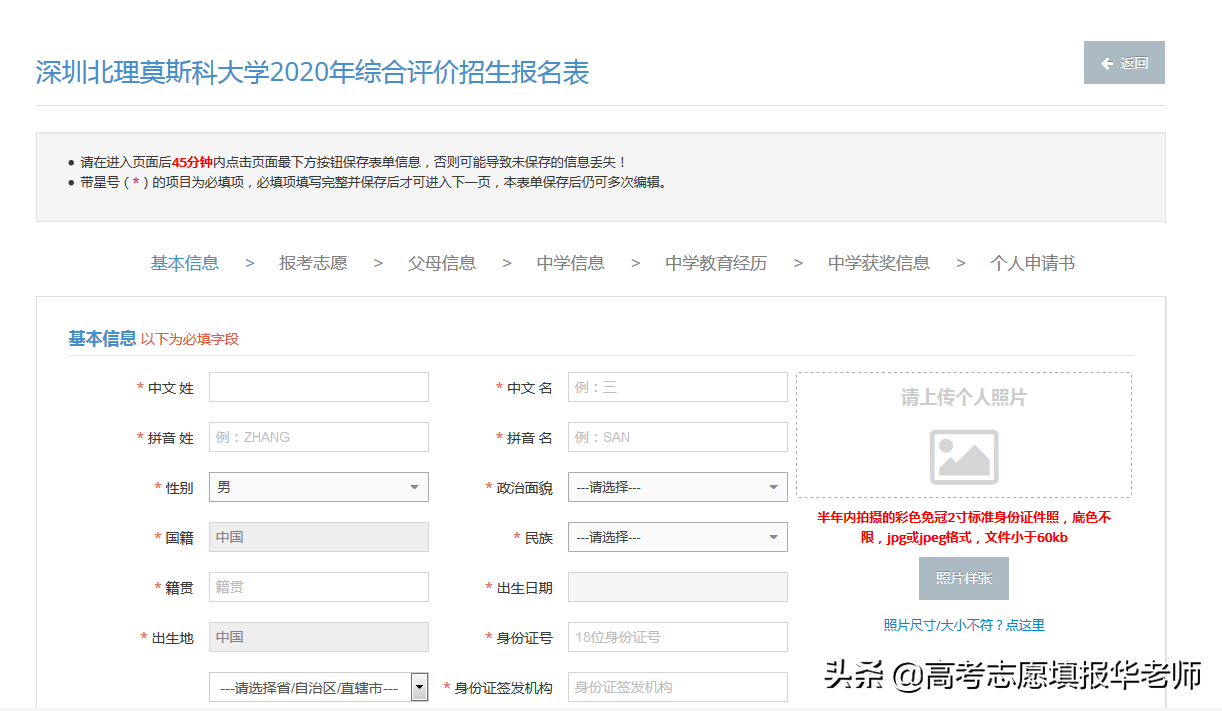Open the 中学信息 section
Screen dimensions: 1222x711
pyautogui.click(x=570, y=263)
